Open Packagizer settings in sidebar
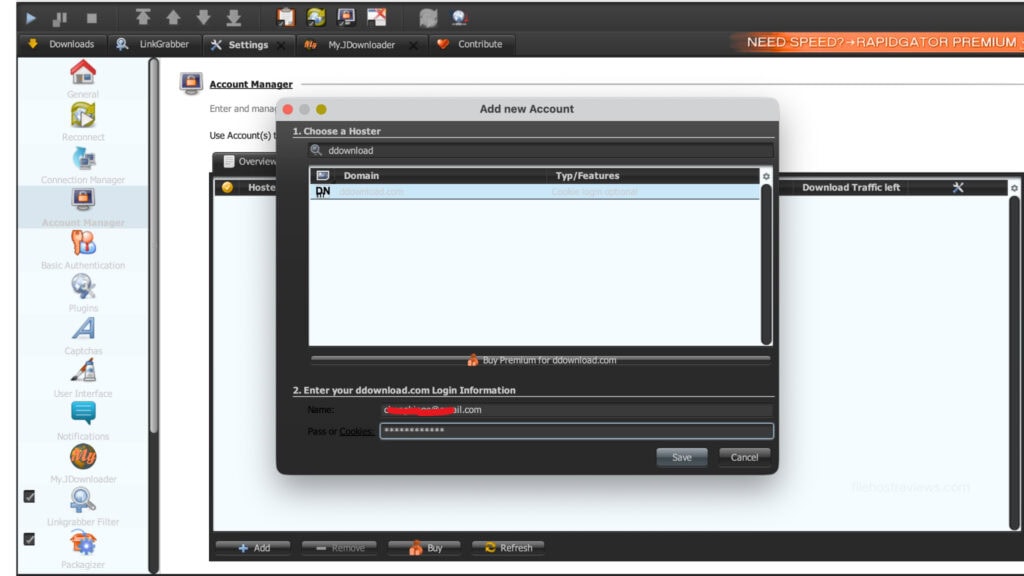Screen dimensions: 1024x576 (83, 549)
